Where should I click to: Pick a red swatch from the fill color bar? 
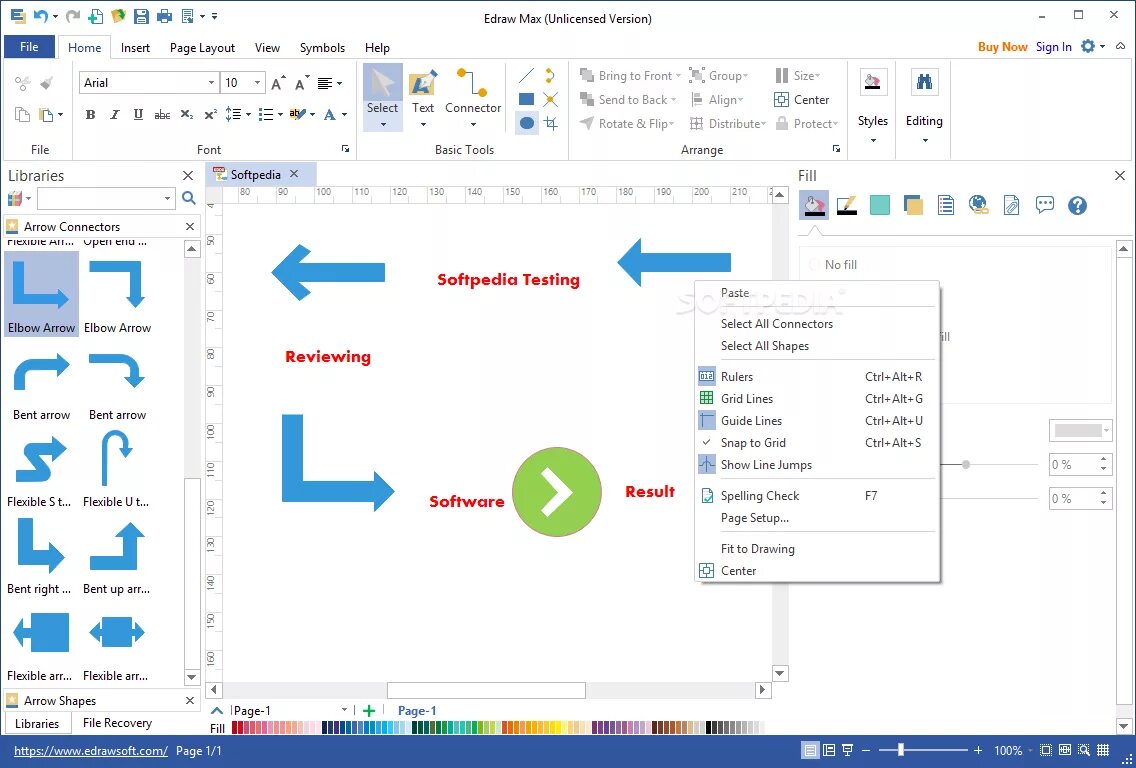click(234, 727)
